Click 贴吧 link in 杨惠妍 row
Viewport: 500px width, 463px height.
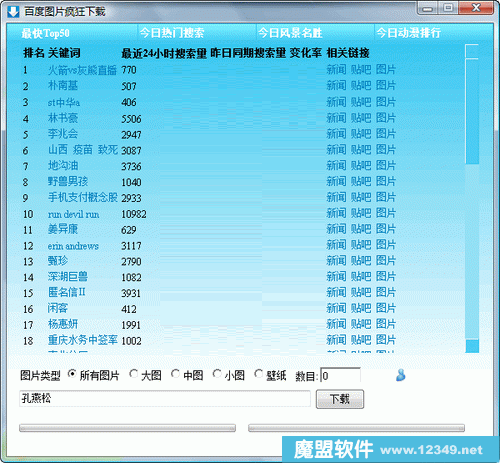[361, 324]
